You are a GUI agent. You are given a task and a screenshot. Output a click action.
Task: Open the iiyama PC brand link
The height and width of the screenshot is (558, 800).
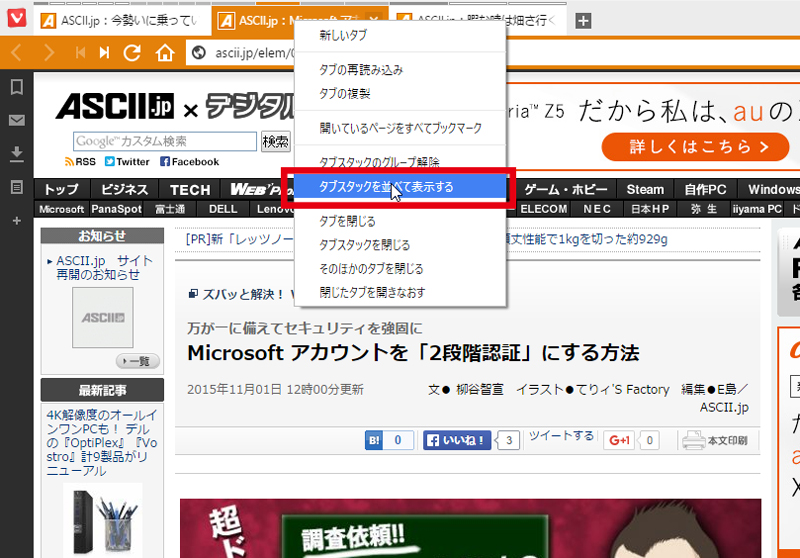[757, 209]
